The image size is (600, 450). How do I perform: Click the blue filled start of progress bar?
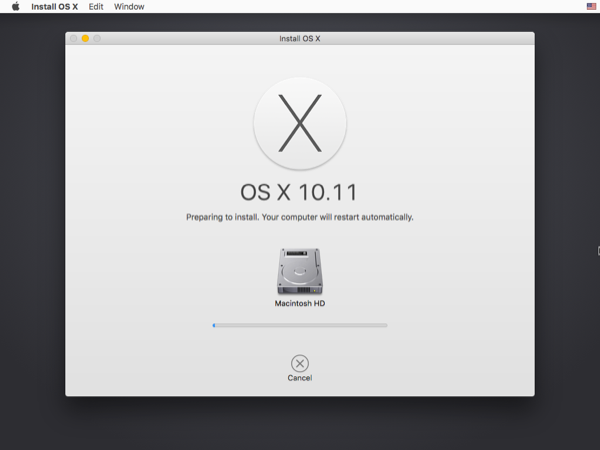click(x=214, y=325)
